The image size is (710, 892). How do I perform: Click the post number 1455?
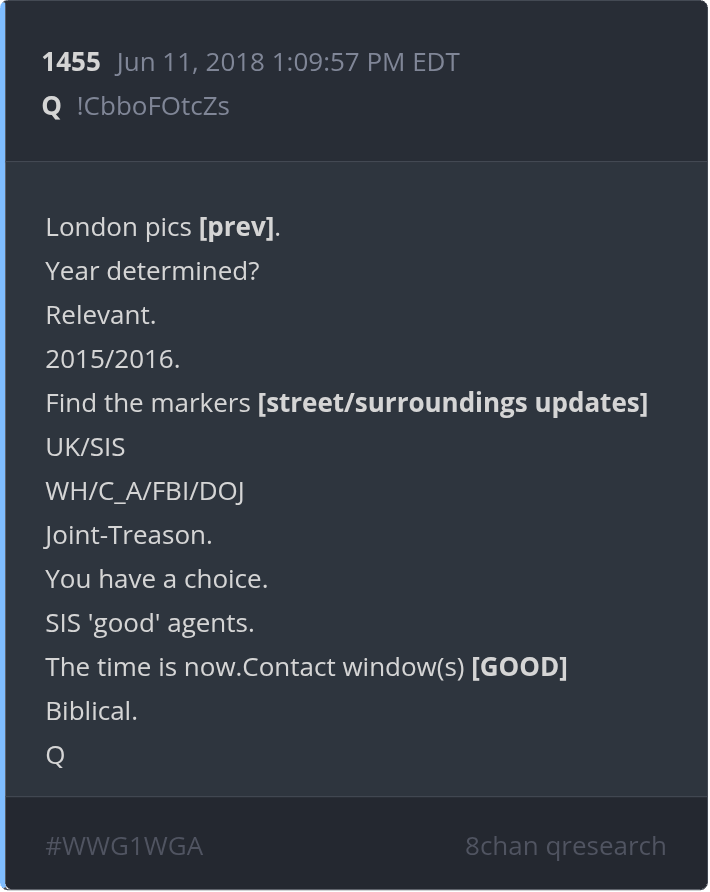tap(71, 62)
